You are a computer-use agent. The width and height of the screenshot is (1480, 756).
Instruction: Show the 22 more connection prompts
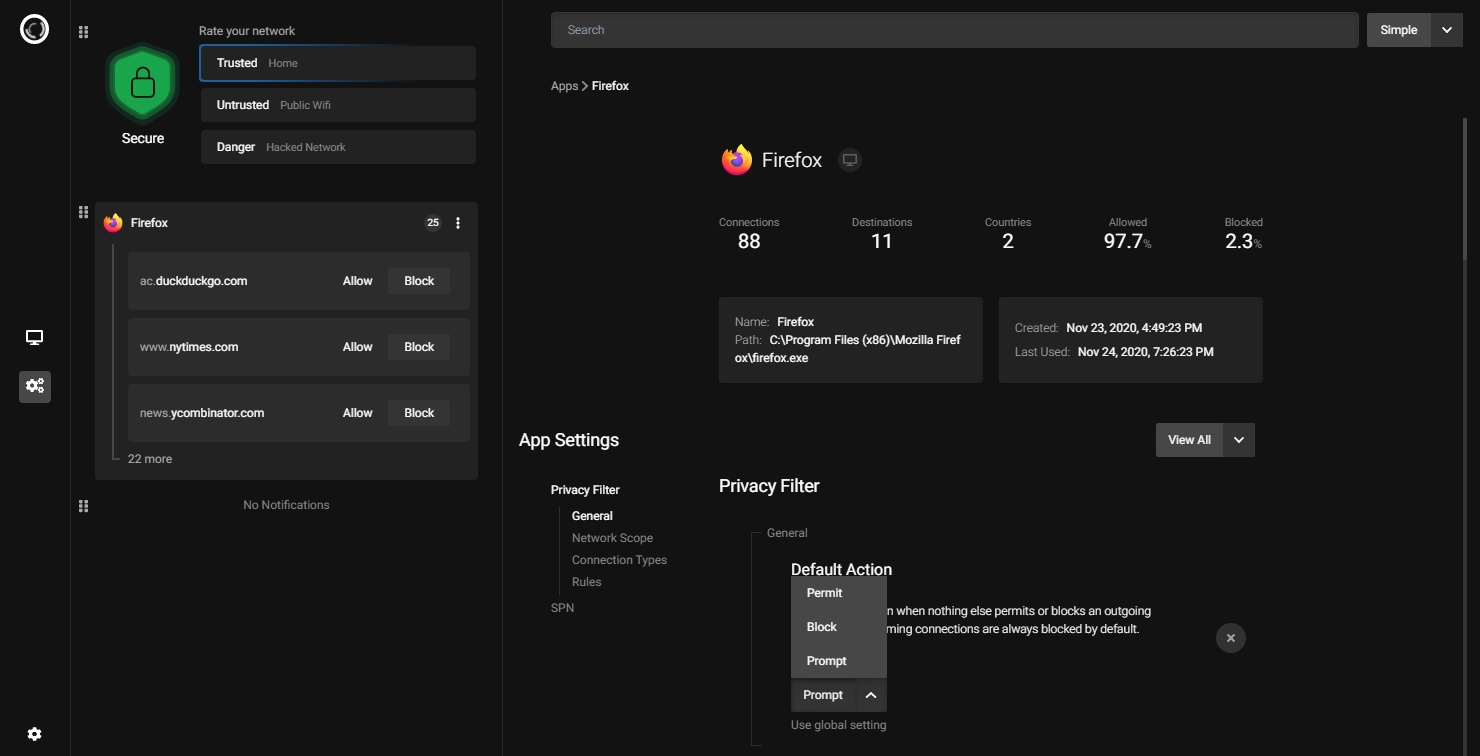click(150, 459)
